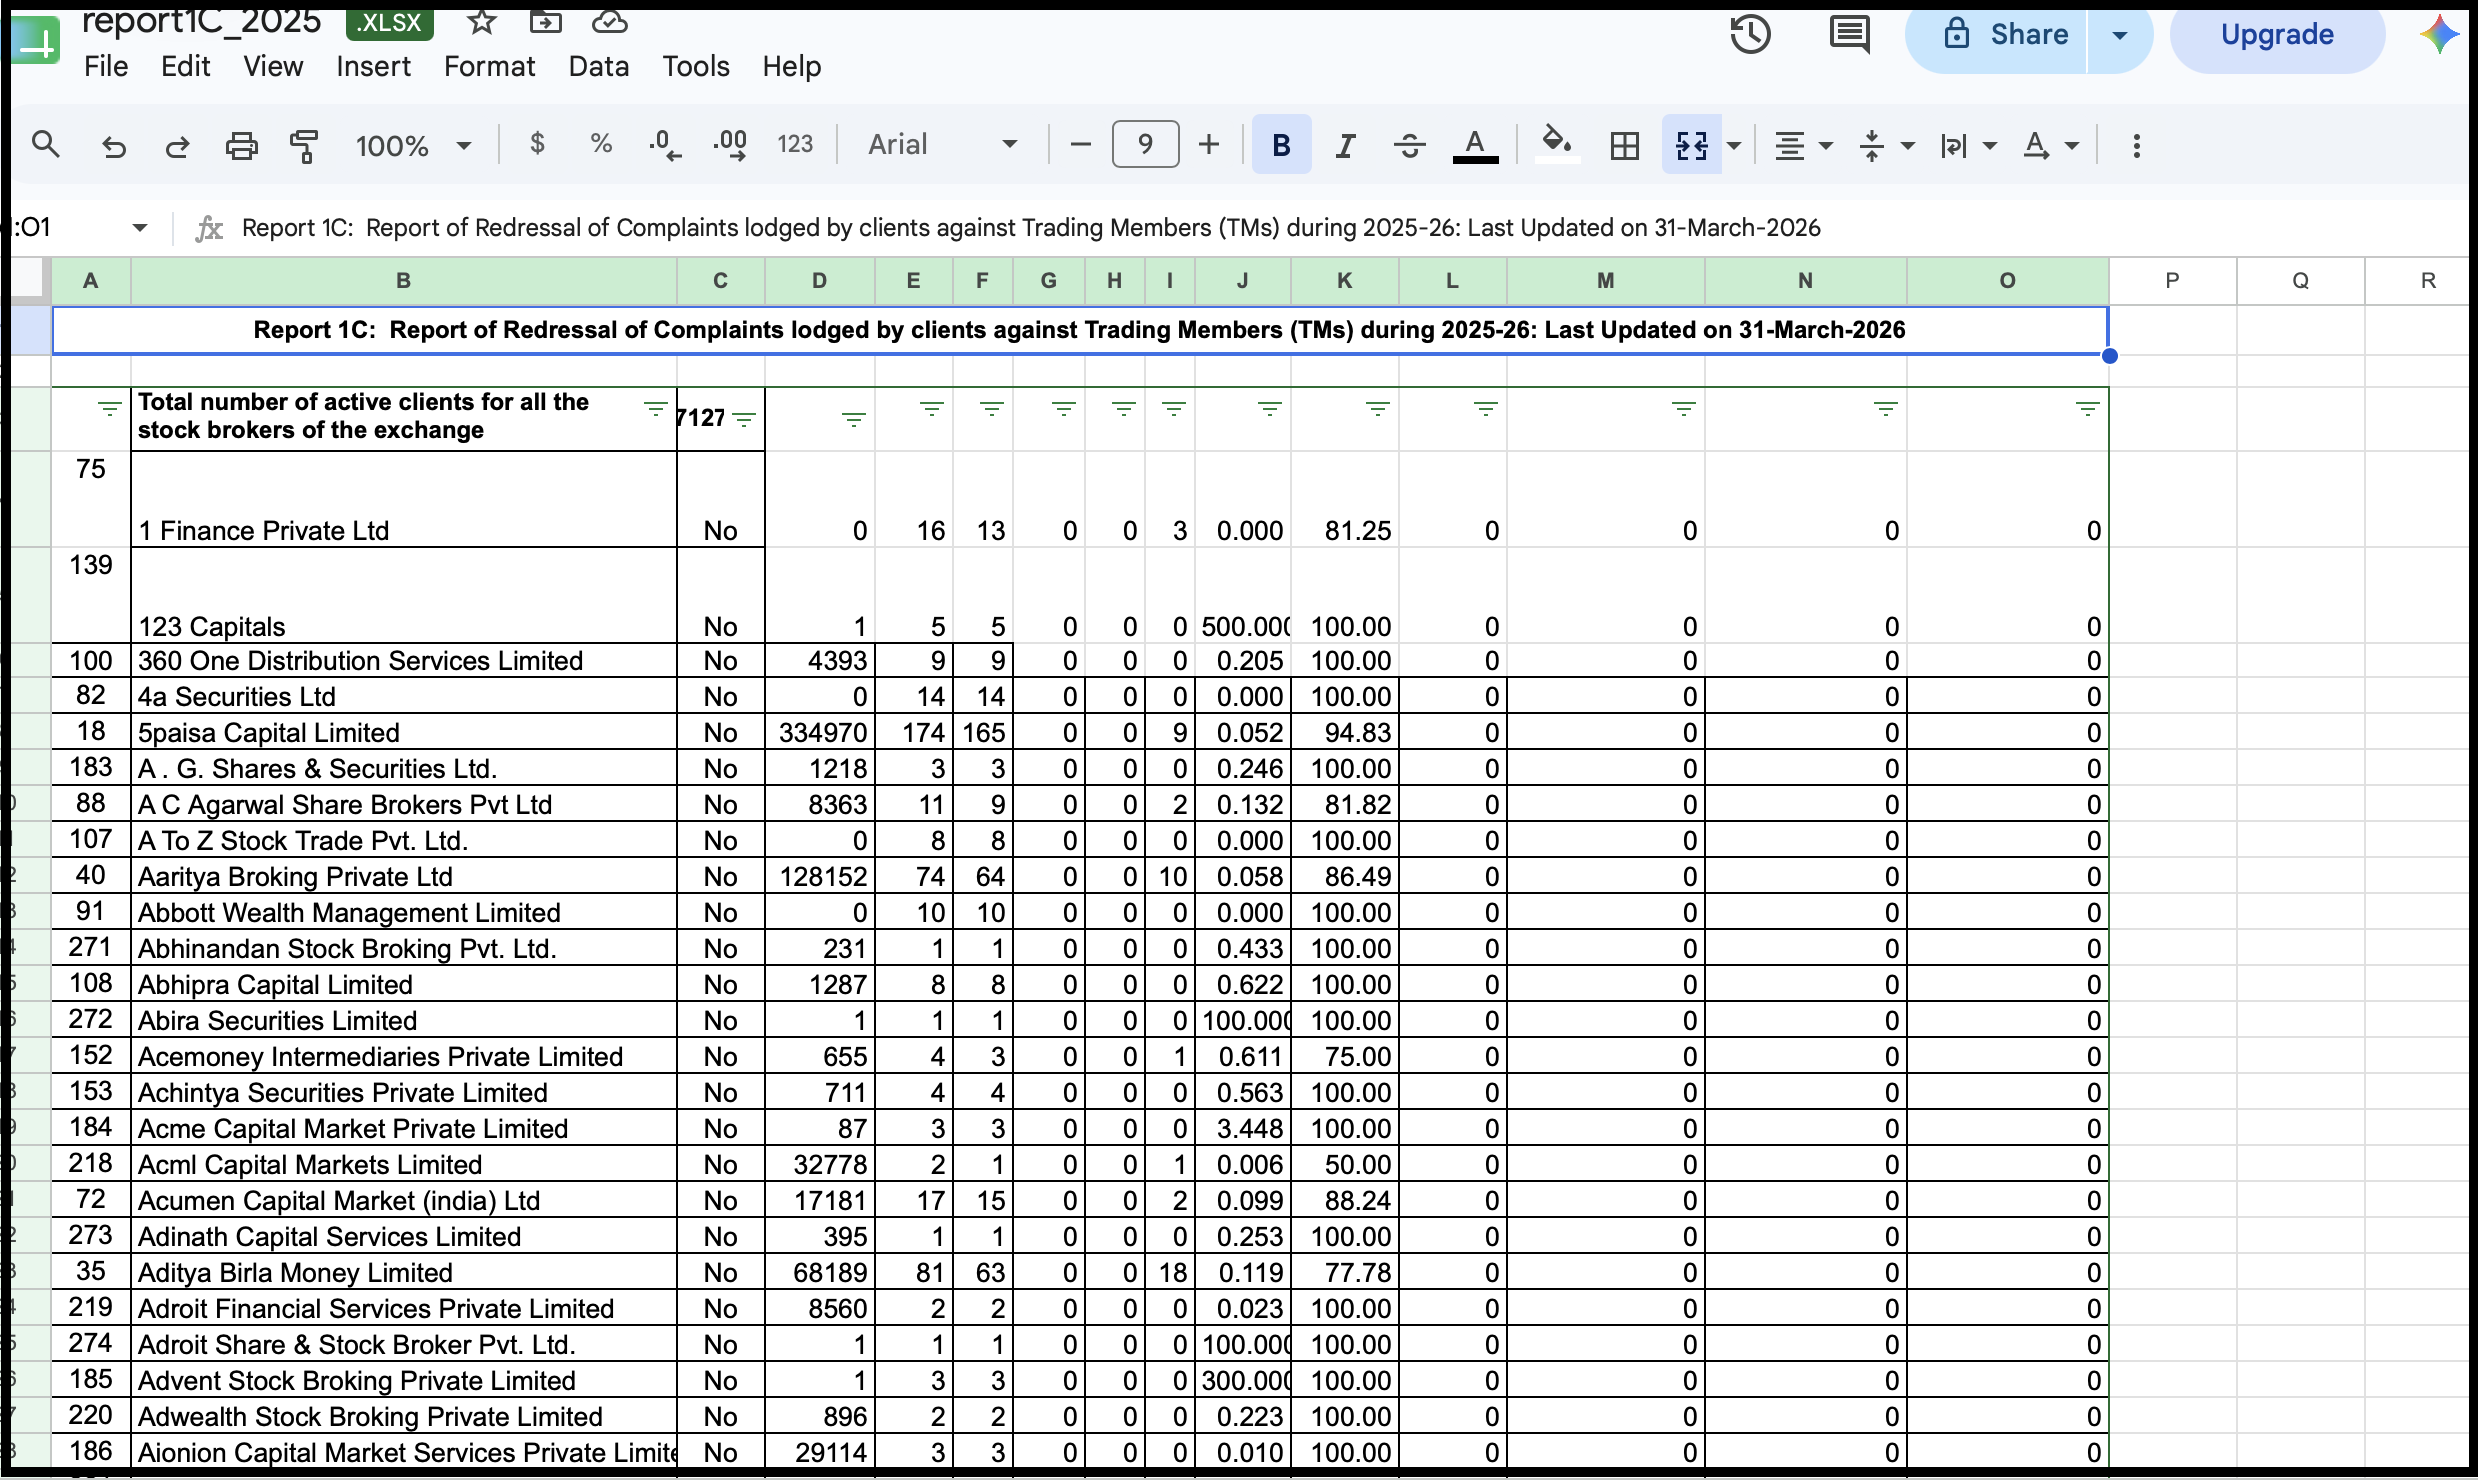Open the borders tool
Image resolution: width=2478 pixels, height=1480 pixels.
1625,146
